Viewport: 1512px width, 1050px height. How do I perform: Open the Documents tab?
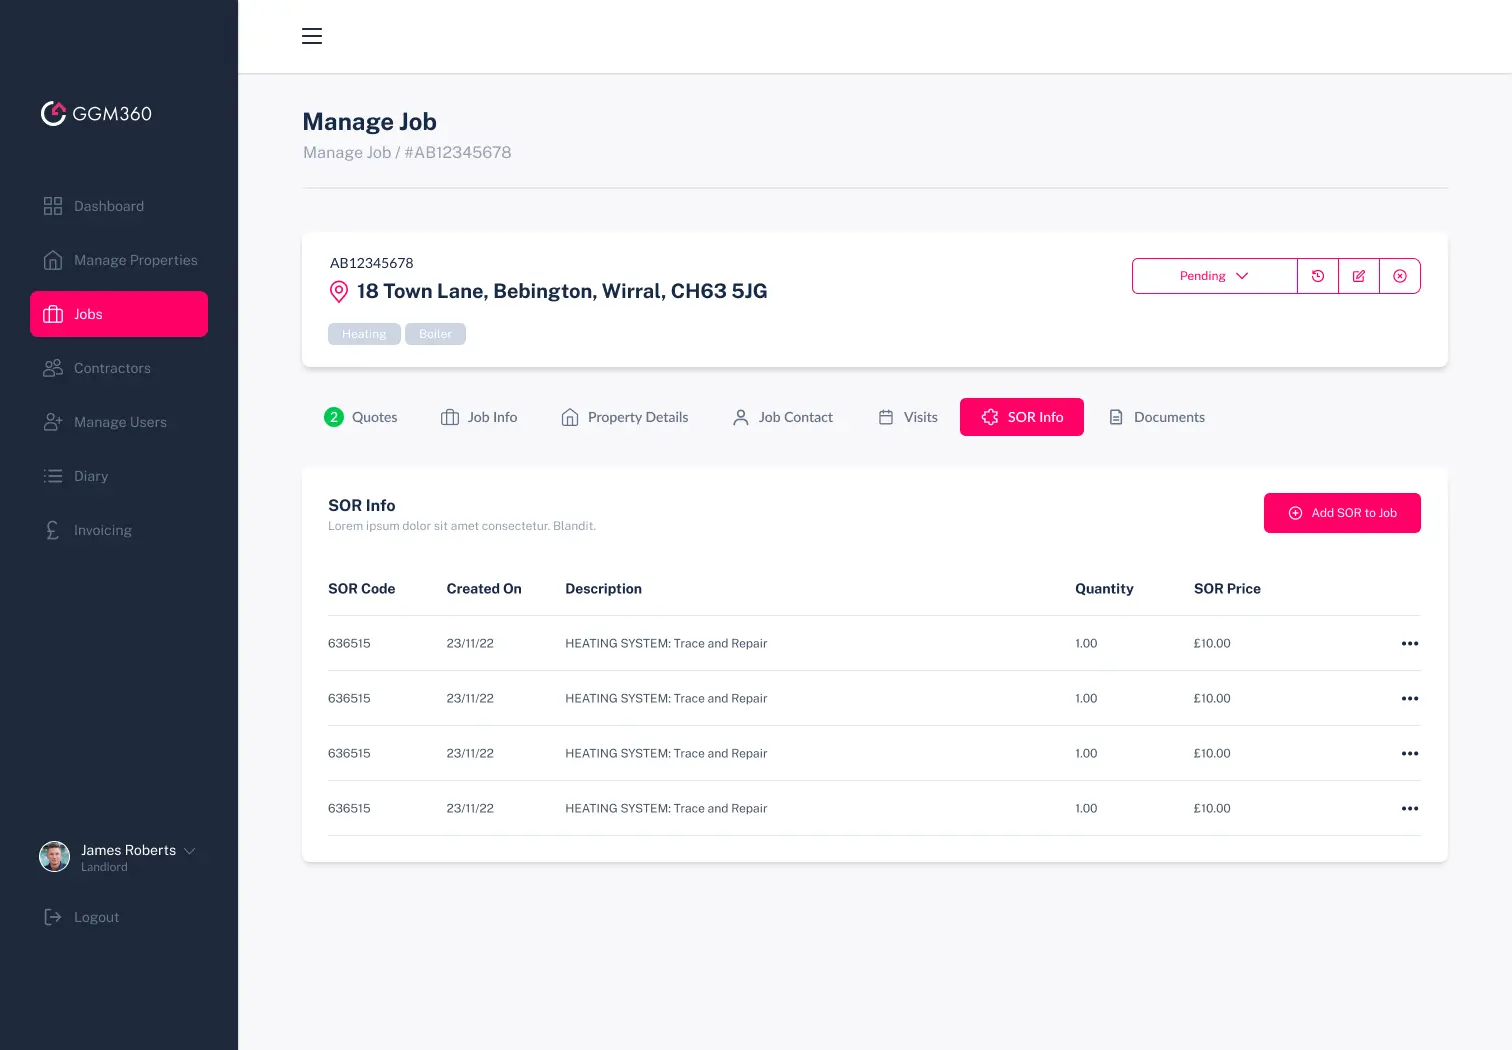coord(1157,417)
